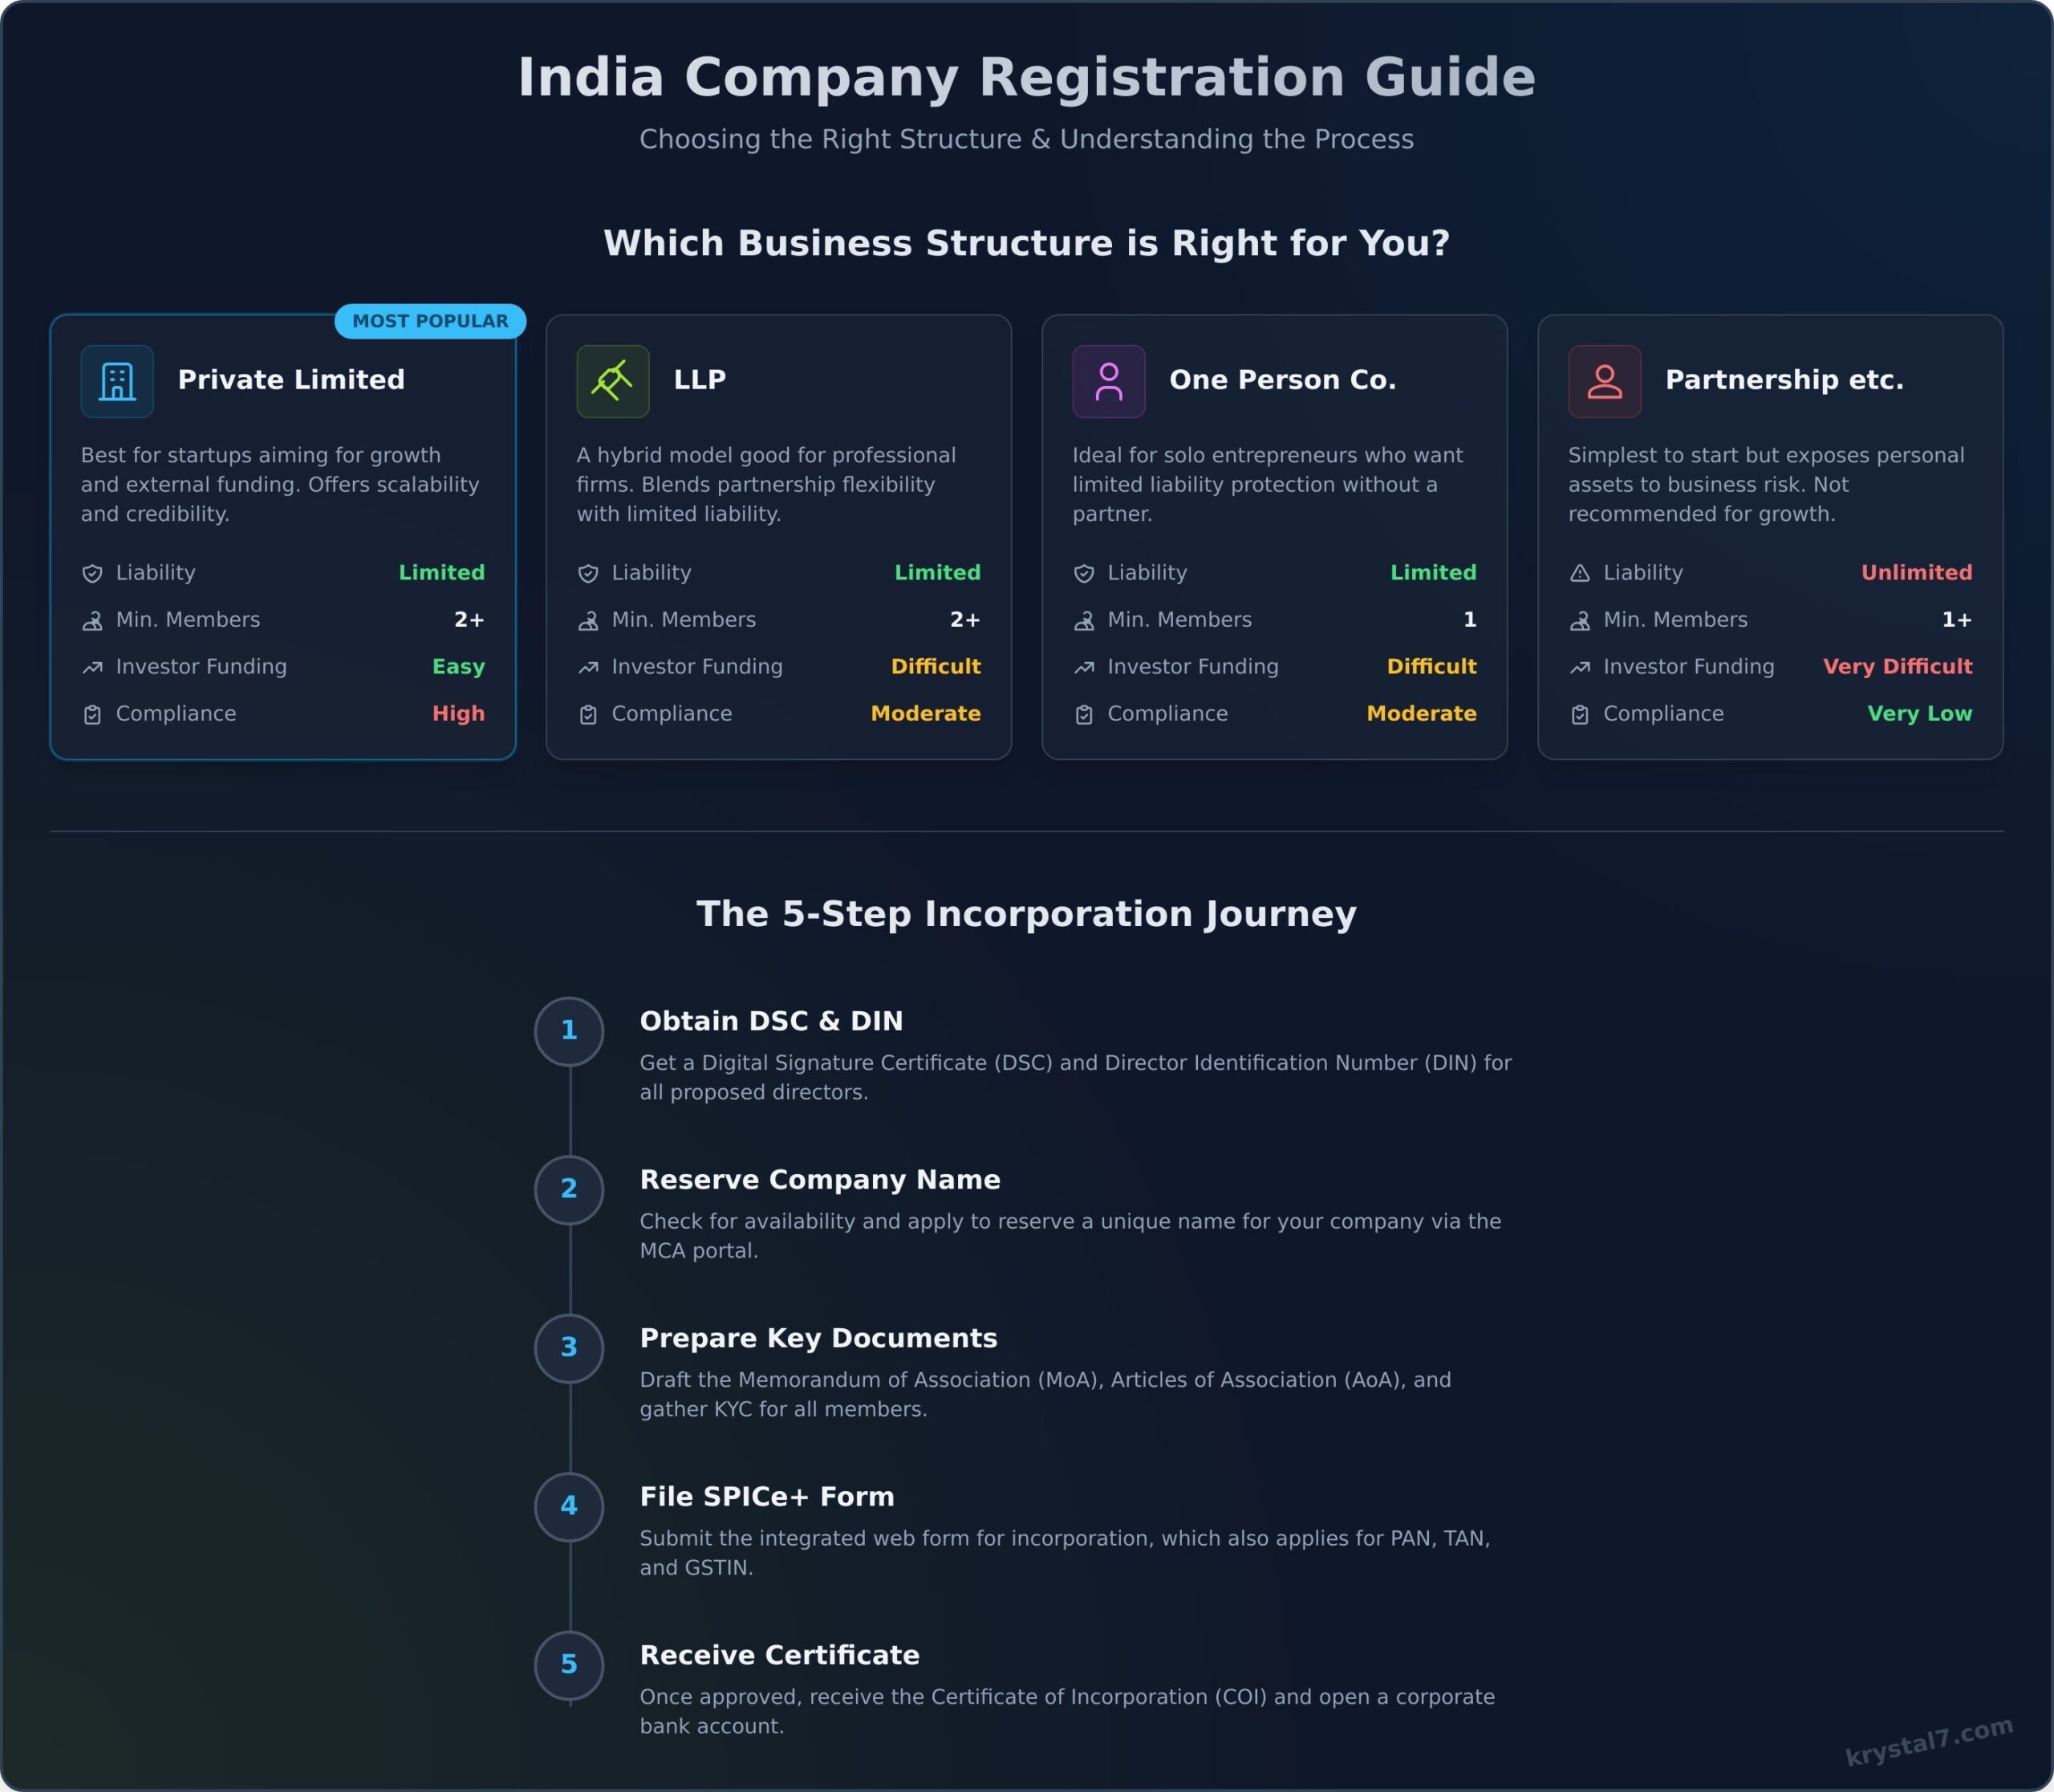The height and width of the screenshot is (1792, 2054).
Task: Click the Partnership red user icon
Action: [1604, 380]
